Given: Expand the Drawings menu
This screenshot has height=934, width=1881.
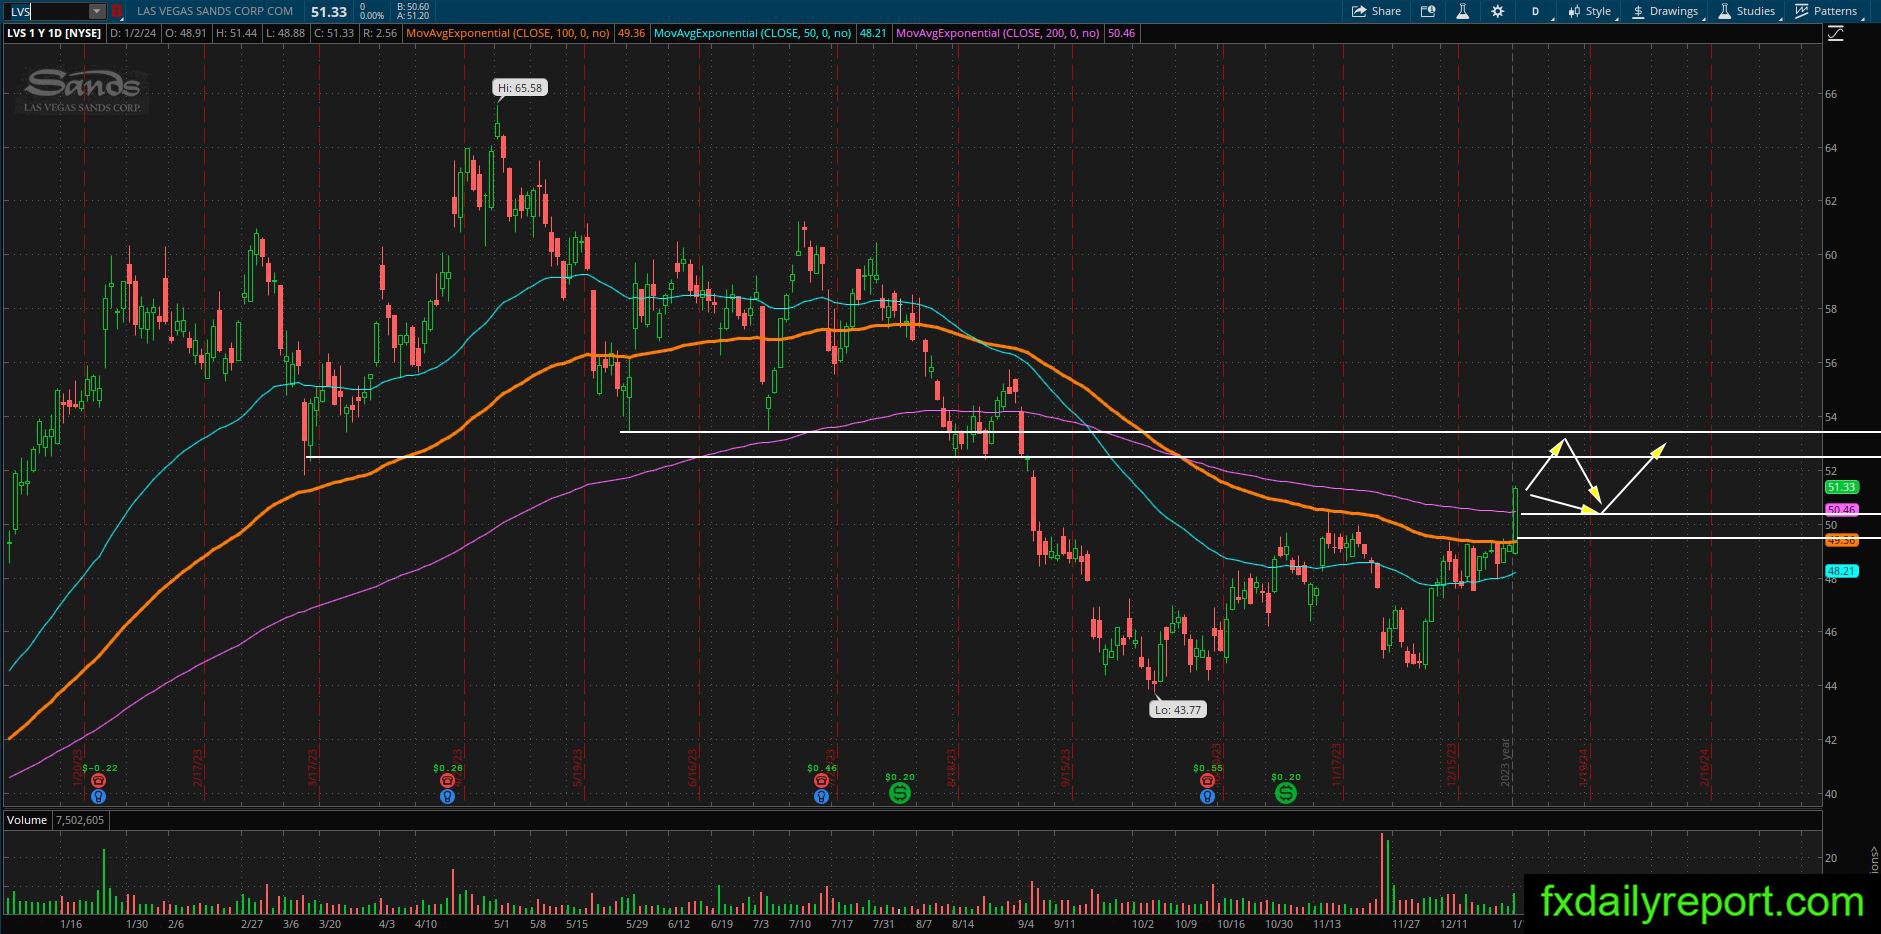Looking at the screenshot, I should 1667,11.
